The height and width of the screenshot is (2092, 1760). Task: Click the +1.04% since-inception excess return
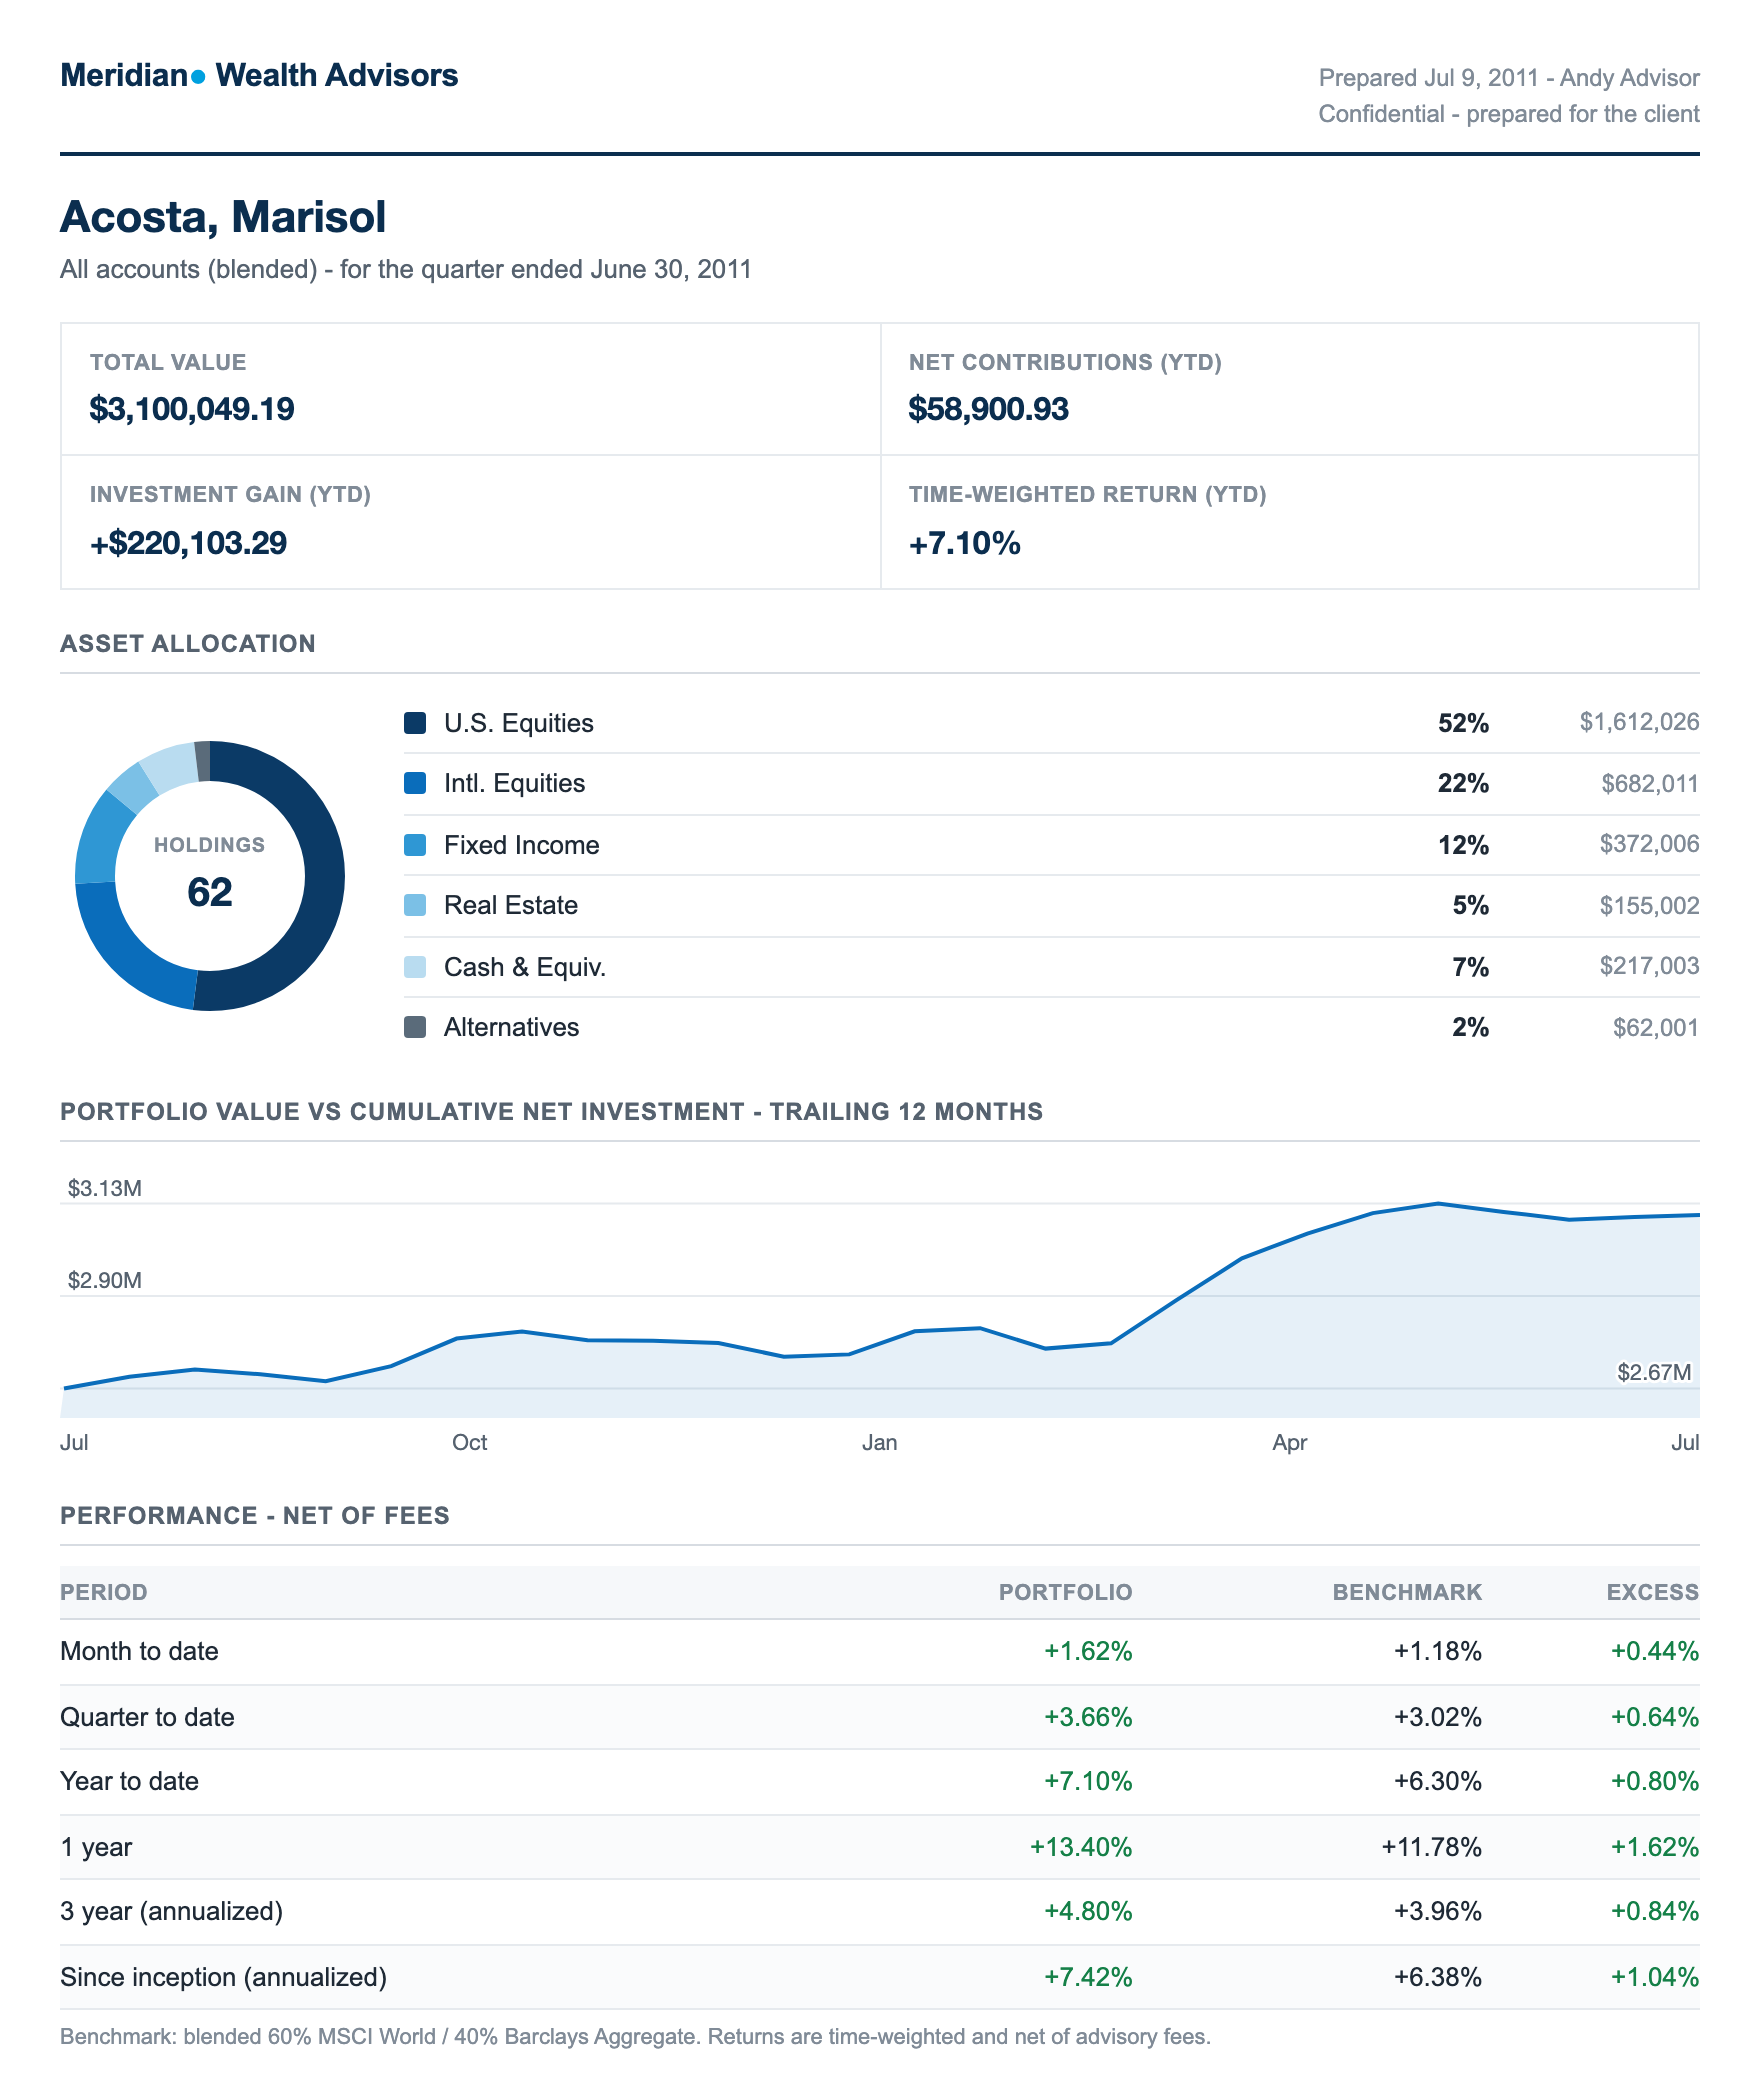(1655, 1977)
